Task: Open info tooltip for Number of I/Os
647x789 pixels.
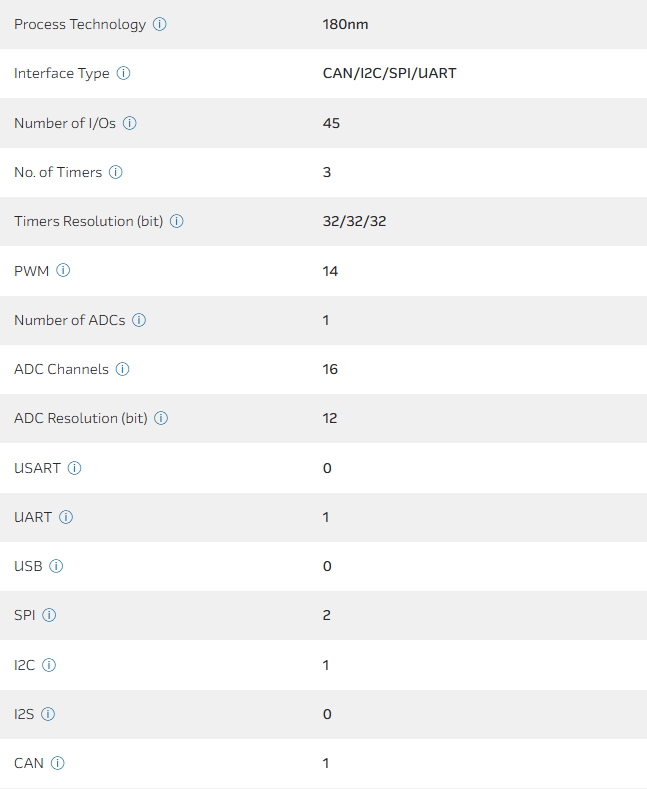Action: (x=130, y=123)
